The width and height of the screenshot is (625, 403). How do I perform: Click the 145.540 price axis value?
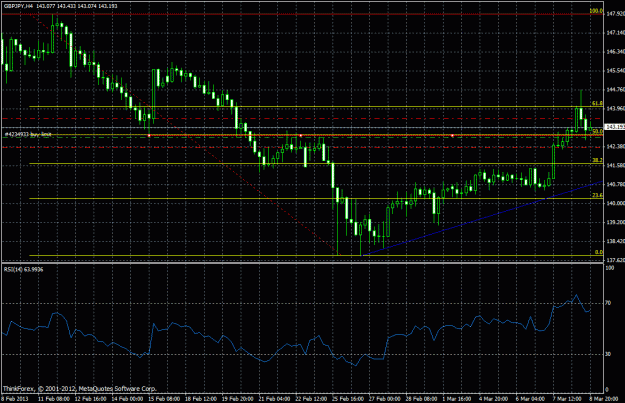pos(615,71)
